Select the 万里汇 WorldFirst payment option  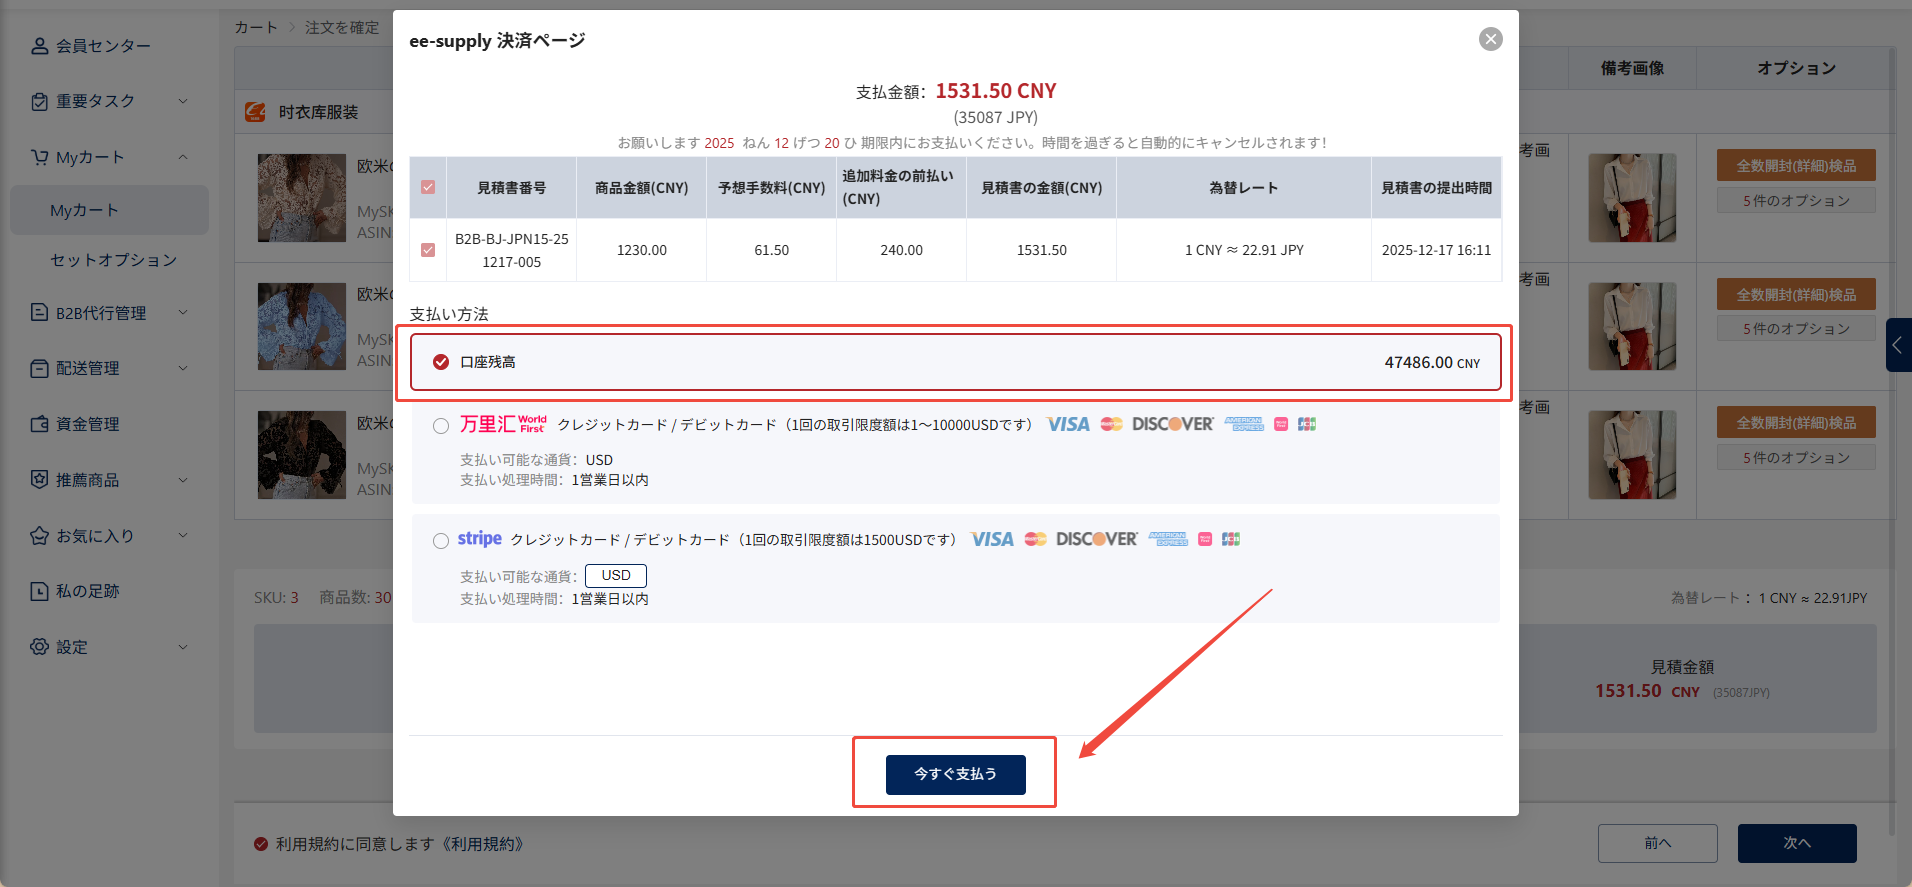click(441, 426)
